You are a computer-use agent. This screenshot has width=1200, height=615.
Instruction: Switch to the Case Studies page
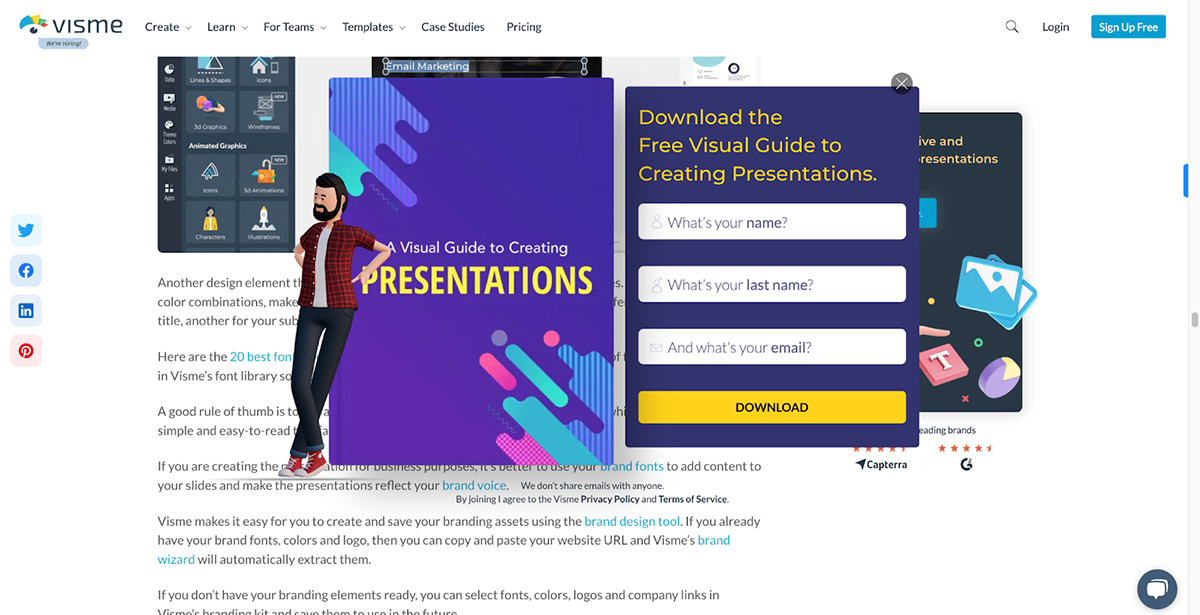[453, 27]
